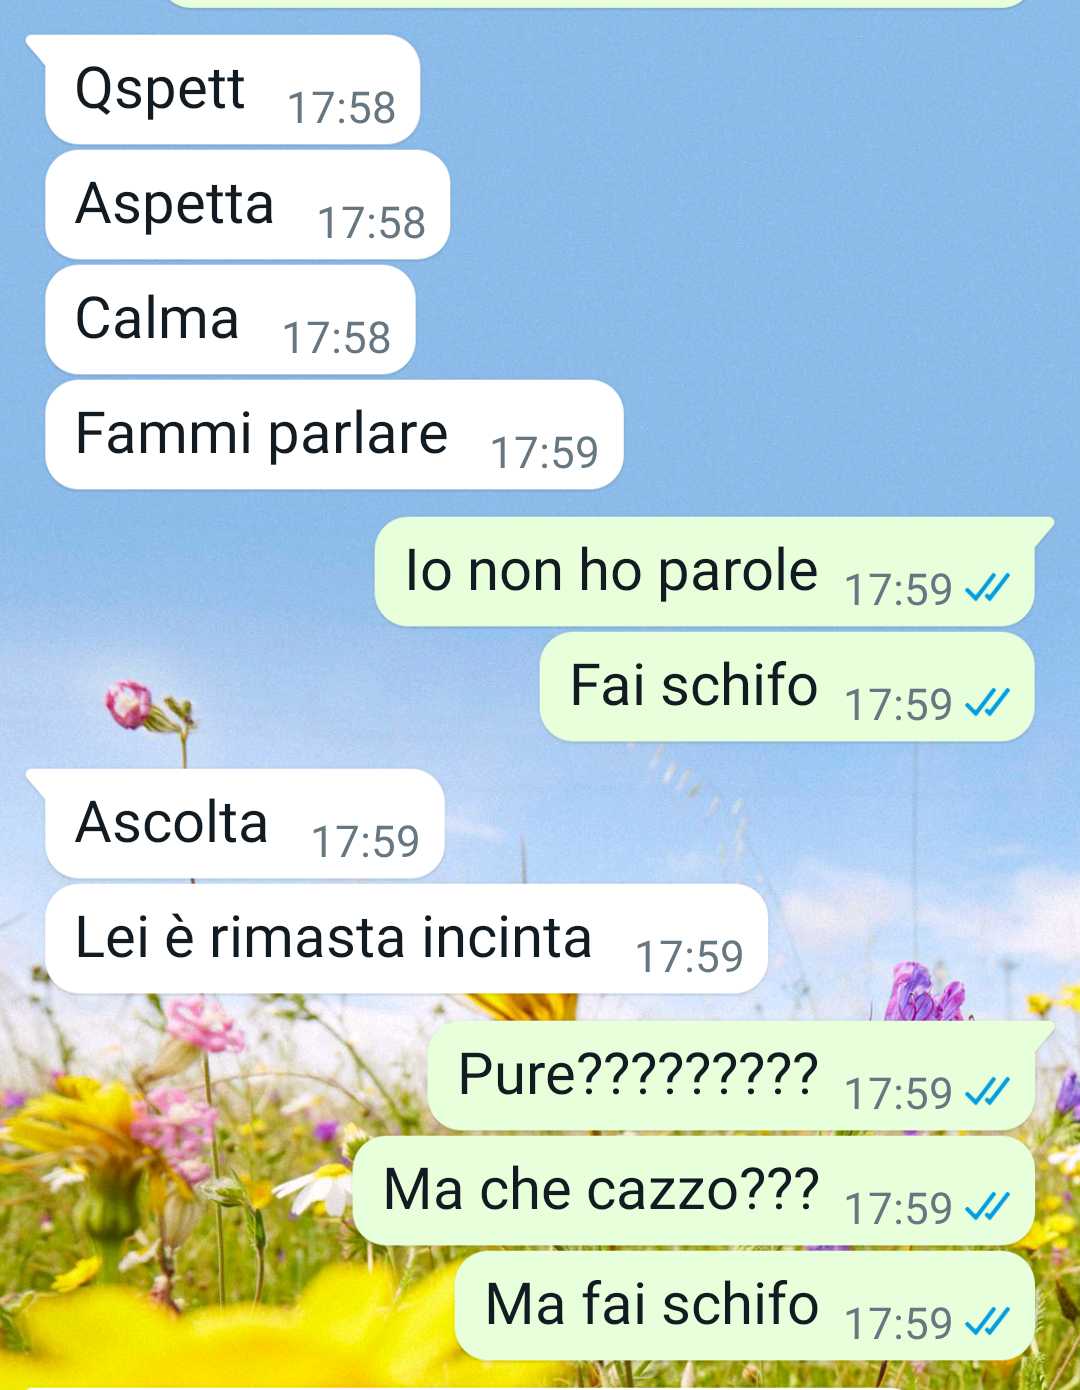Tap the 'Qspett' message bubble
This screenshot has height=1390, width=1080.
[x=232, y=89]
